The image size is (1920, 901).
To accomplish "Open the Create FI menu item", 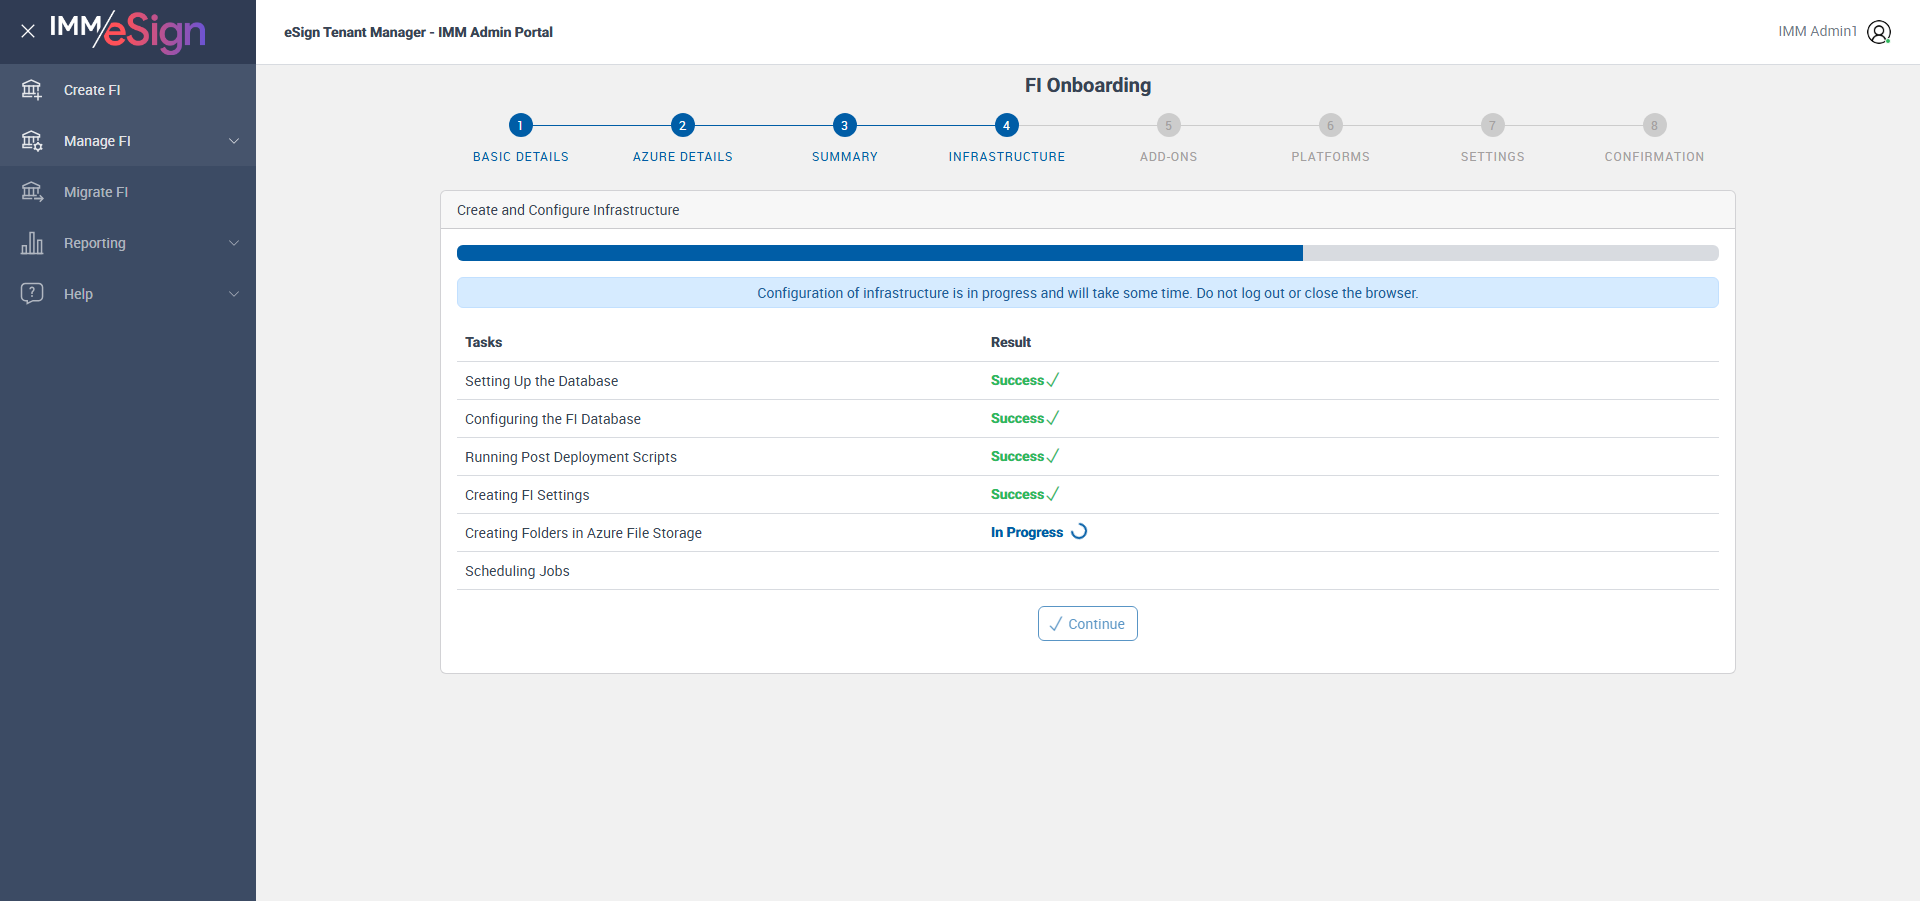I will click(x=128, y=90).
